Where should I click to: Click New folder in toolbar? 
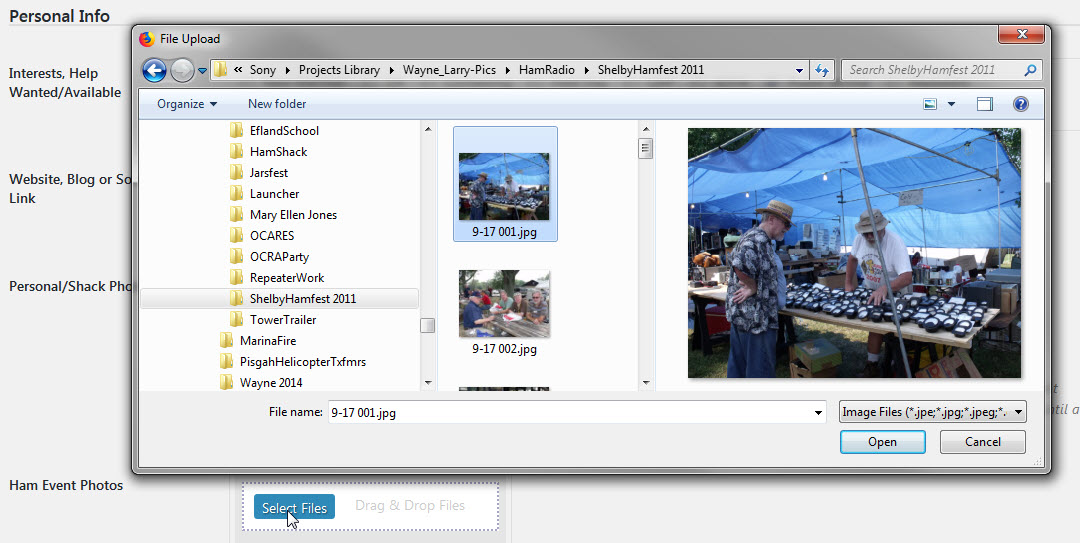(277, 104)
